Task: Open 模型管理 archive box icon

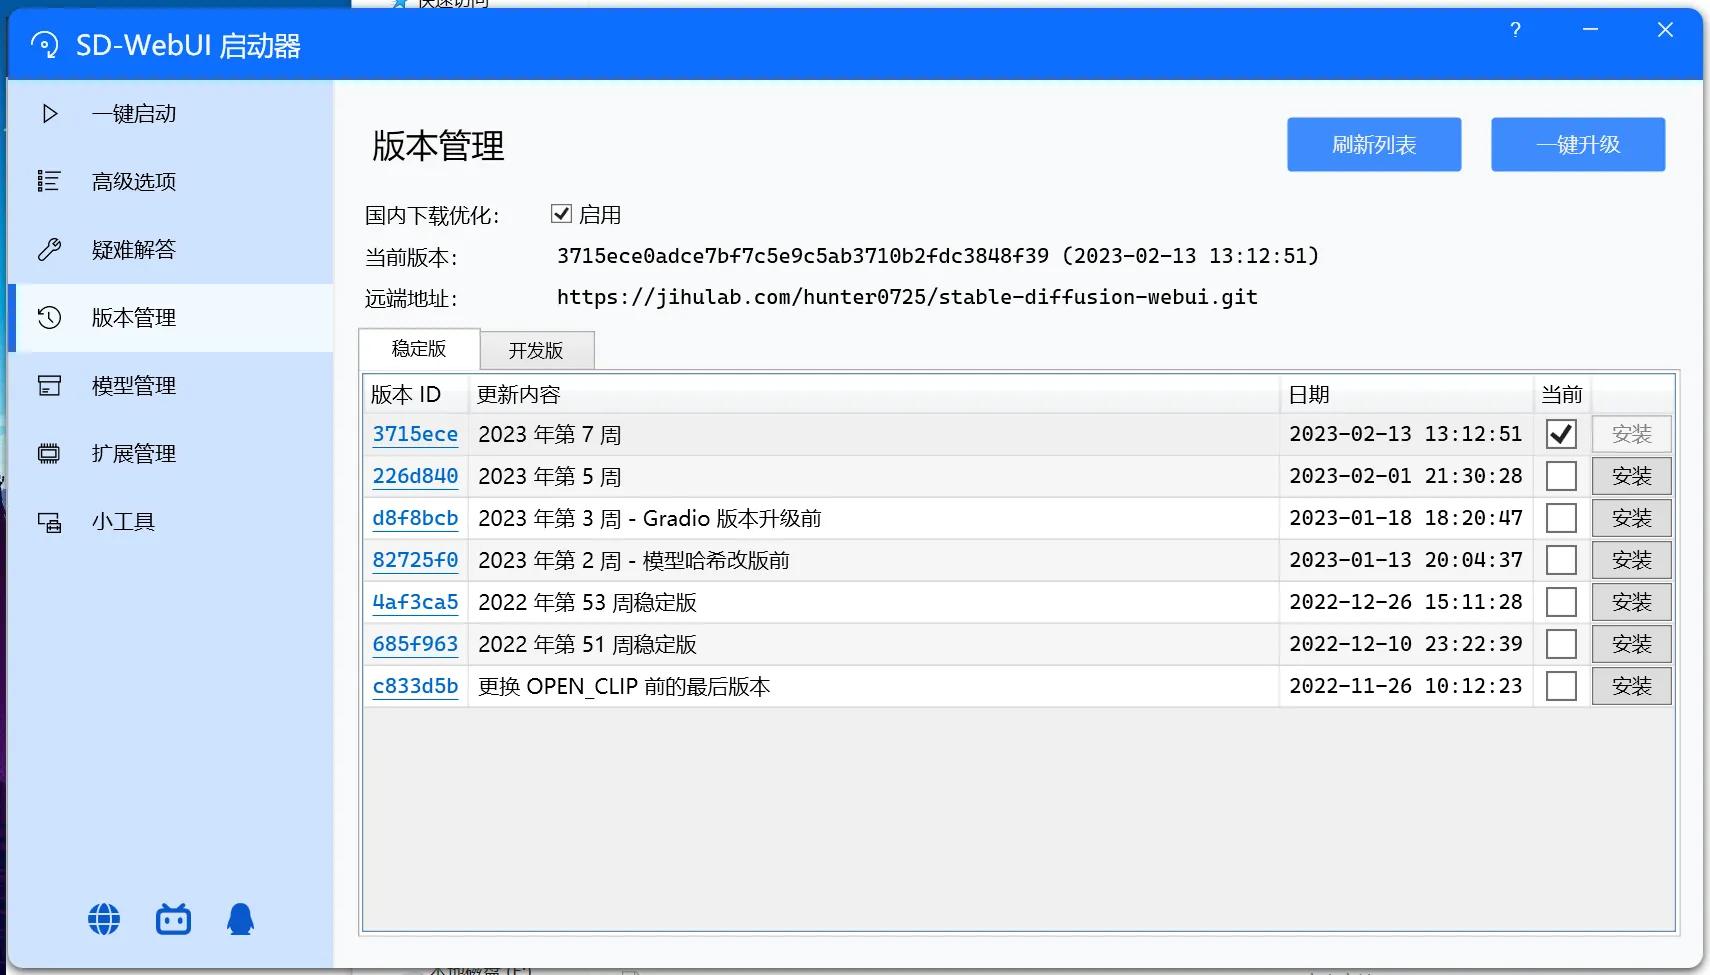Action: coord(49,385)
